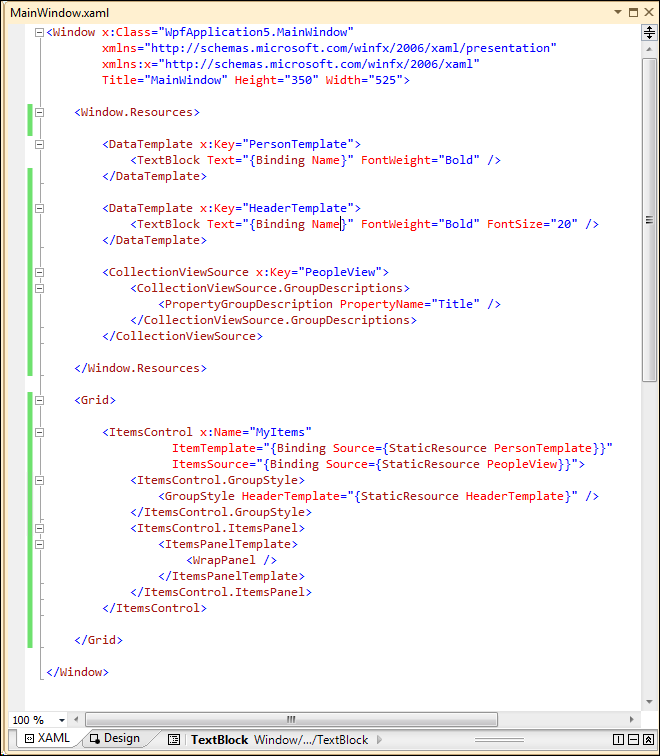The height and width of the screenshot is (756, 660).
Task: Click the WrapPanel element
Action: coord(231,560)
